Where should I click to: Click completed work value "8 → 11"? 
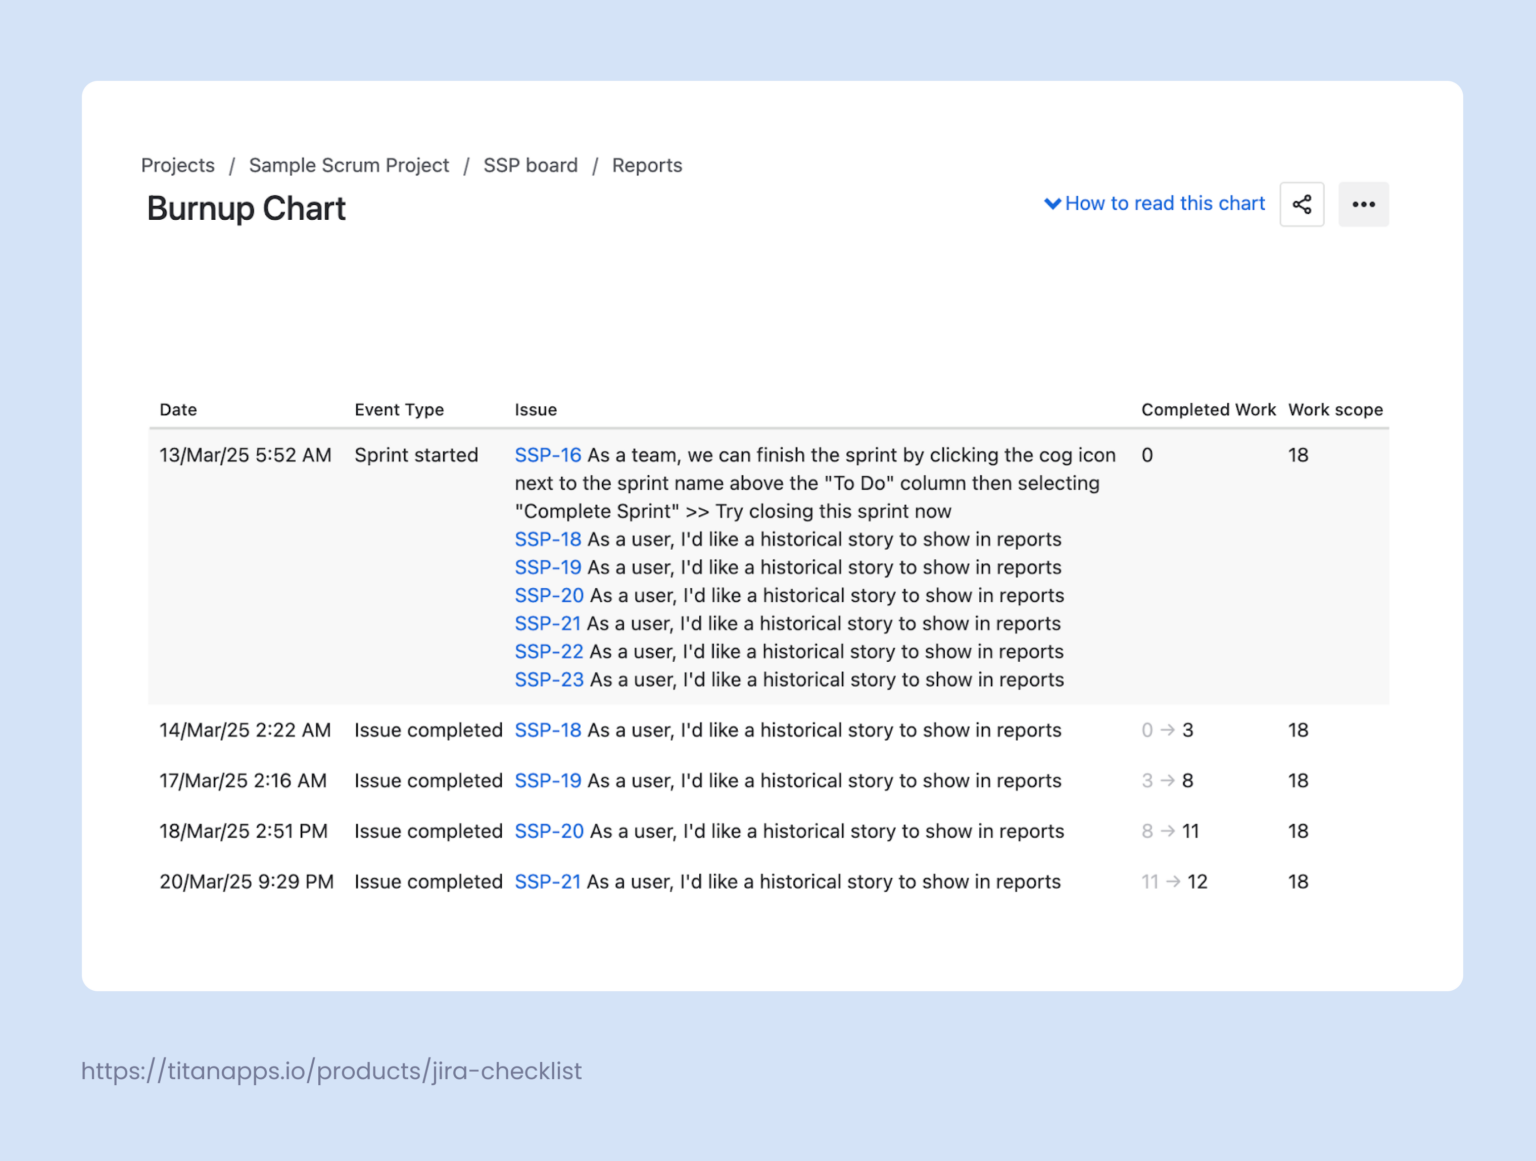pos(1170,831)
